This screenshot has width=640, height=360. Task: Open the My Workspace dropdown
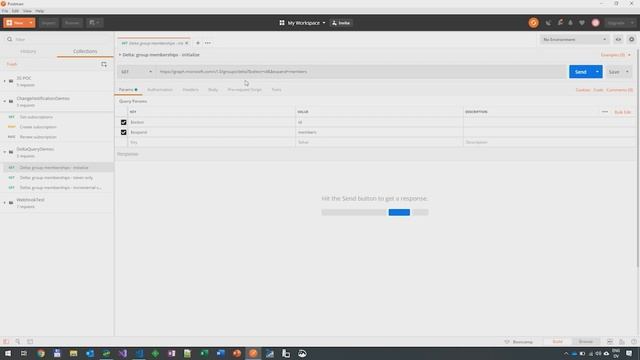pos(302,23)
